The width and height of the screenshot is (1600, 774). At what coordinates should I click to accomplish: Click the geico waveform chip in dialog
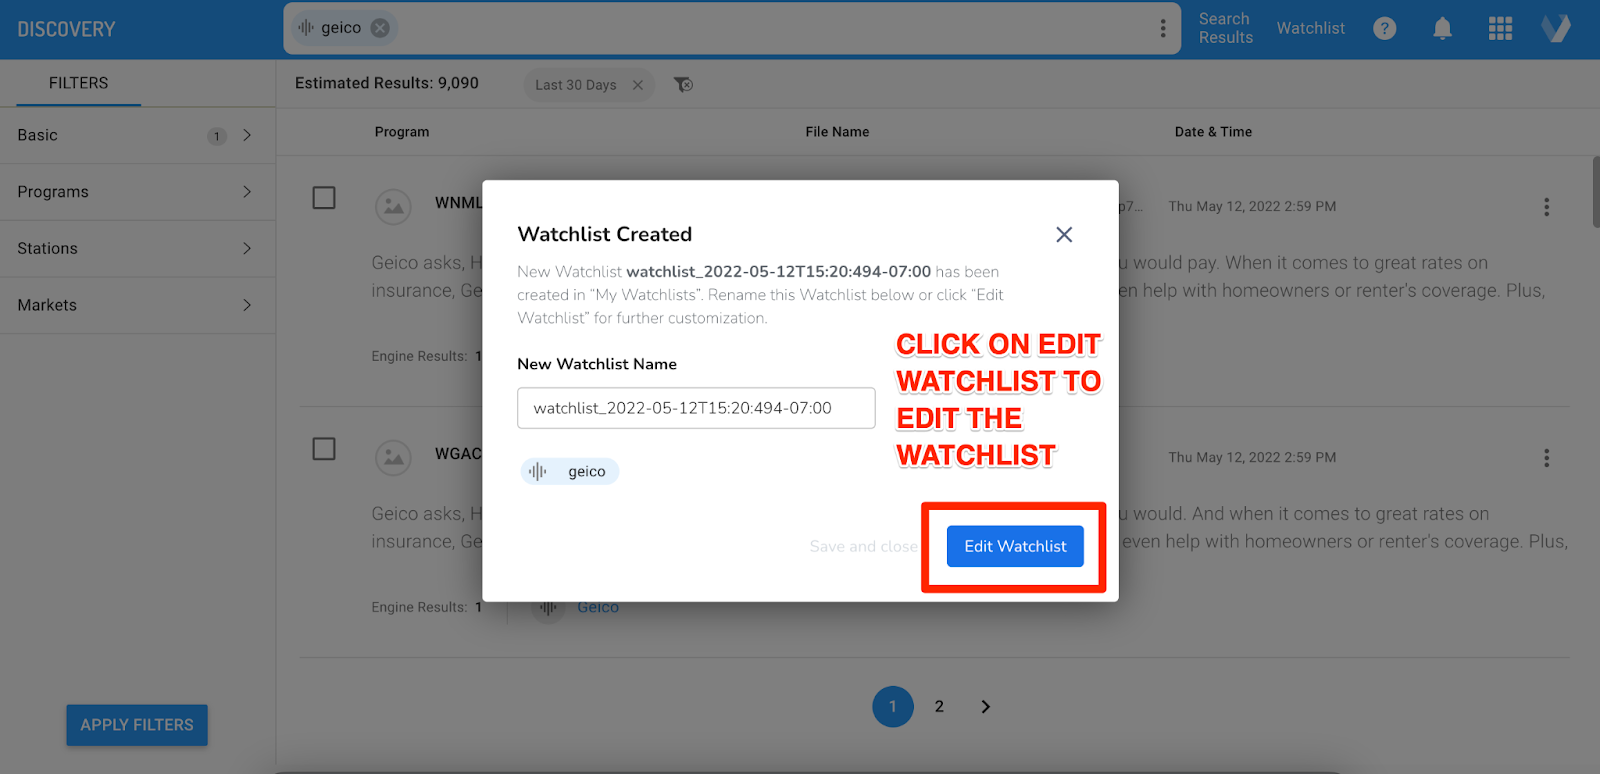(x=570, y=471)
